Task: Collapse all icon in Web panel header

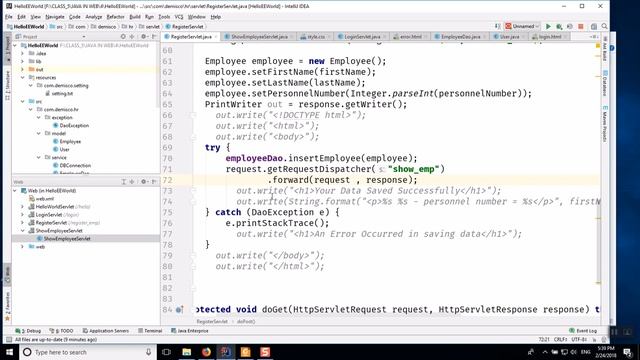Action: [x=132, y=182]
